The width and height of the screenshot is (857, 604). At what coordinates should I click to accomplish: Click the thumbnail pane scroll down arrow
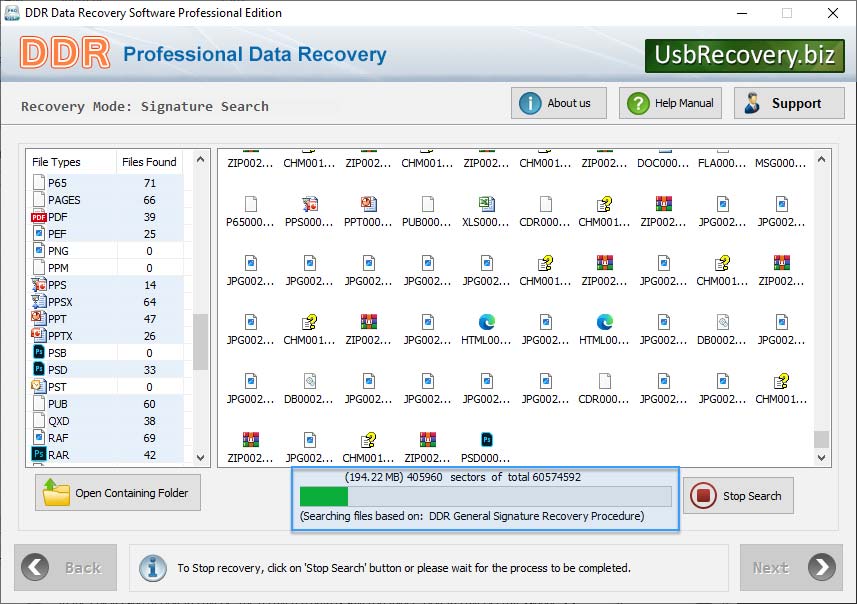(x=821, y=458)
